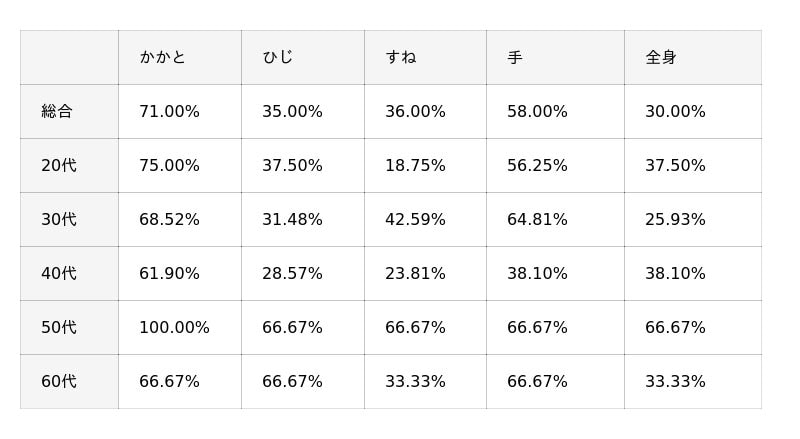Click the 40代 row label
The height and width of the screenshot is (439, 800).
pyautogui.click(x=59, y=273)
